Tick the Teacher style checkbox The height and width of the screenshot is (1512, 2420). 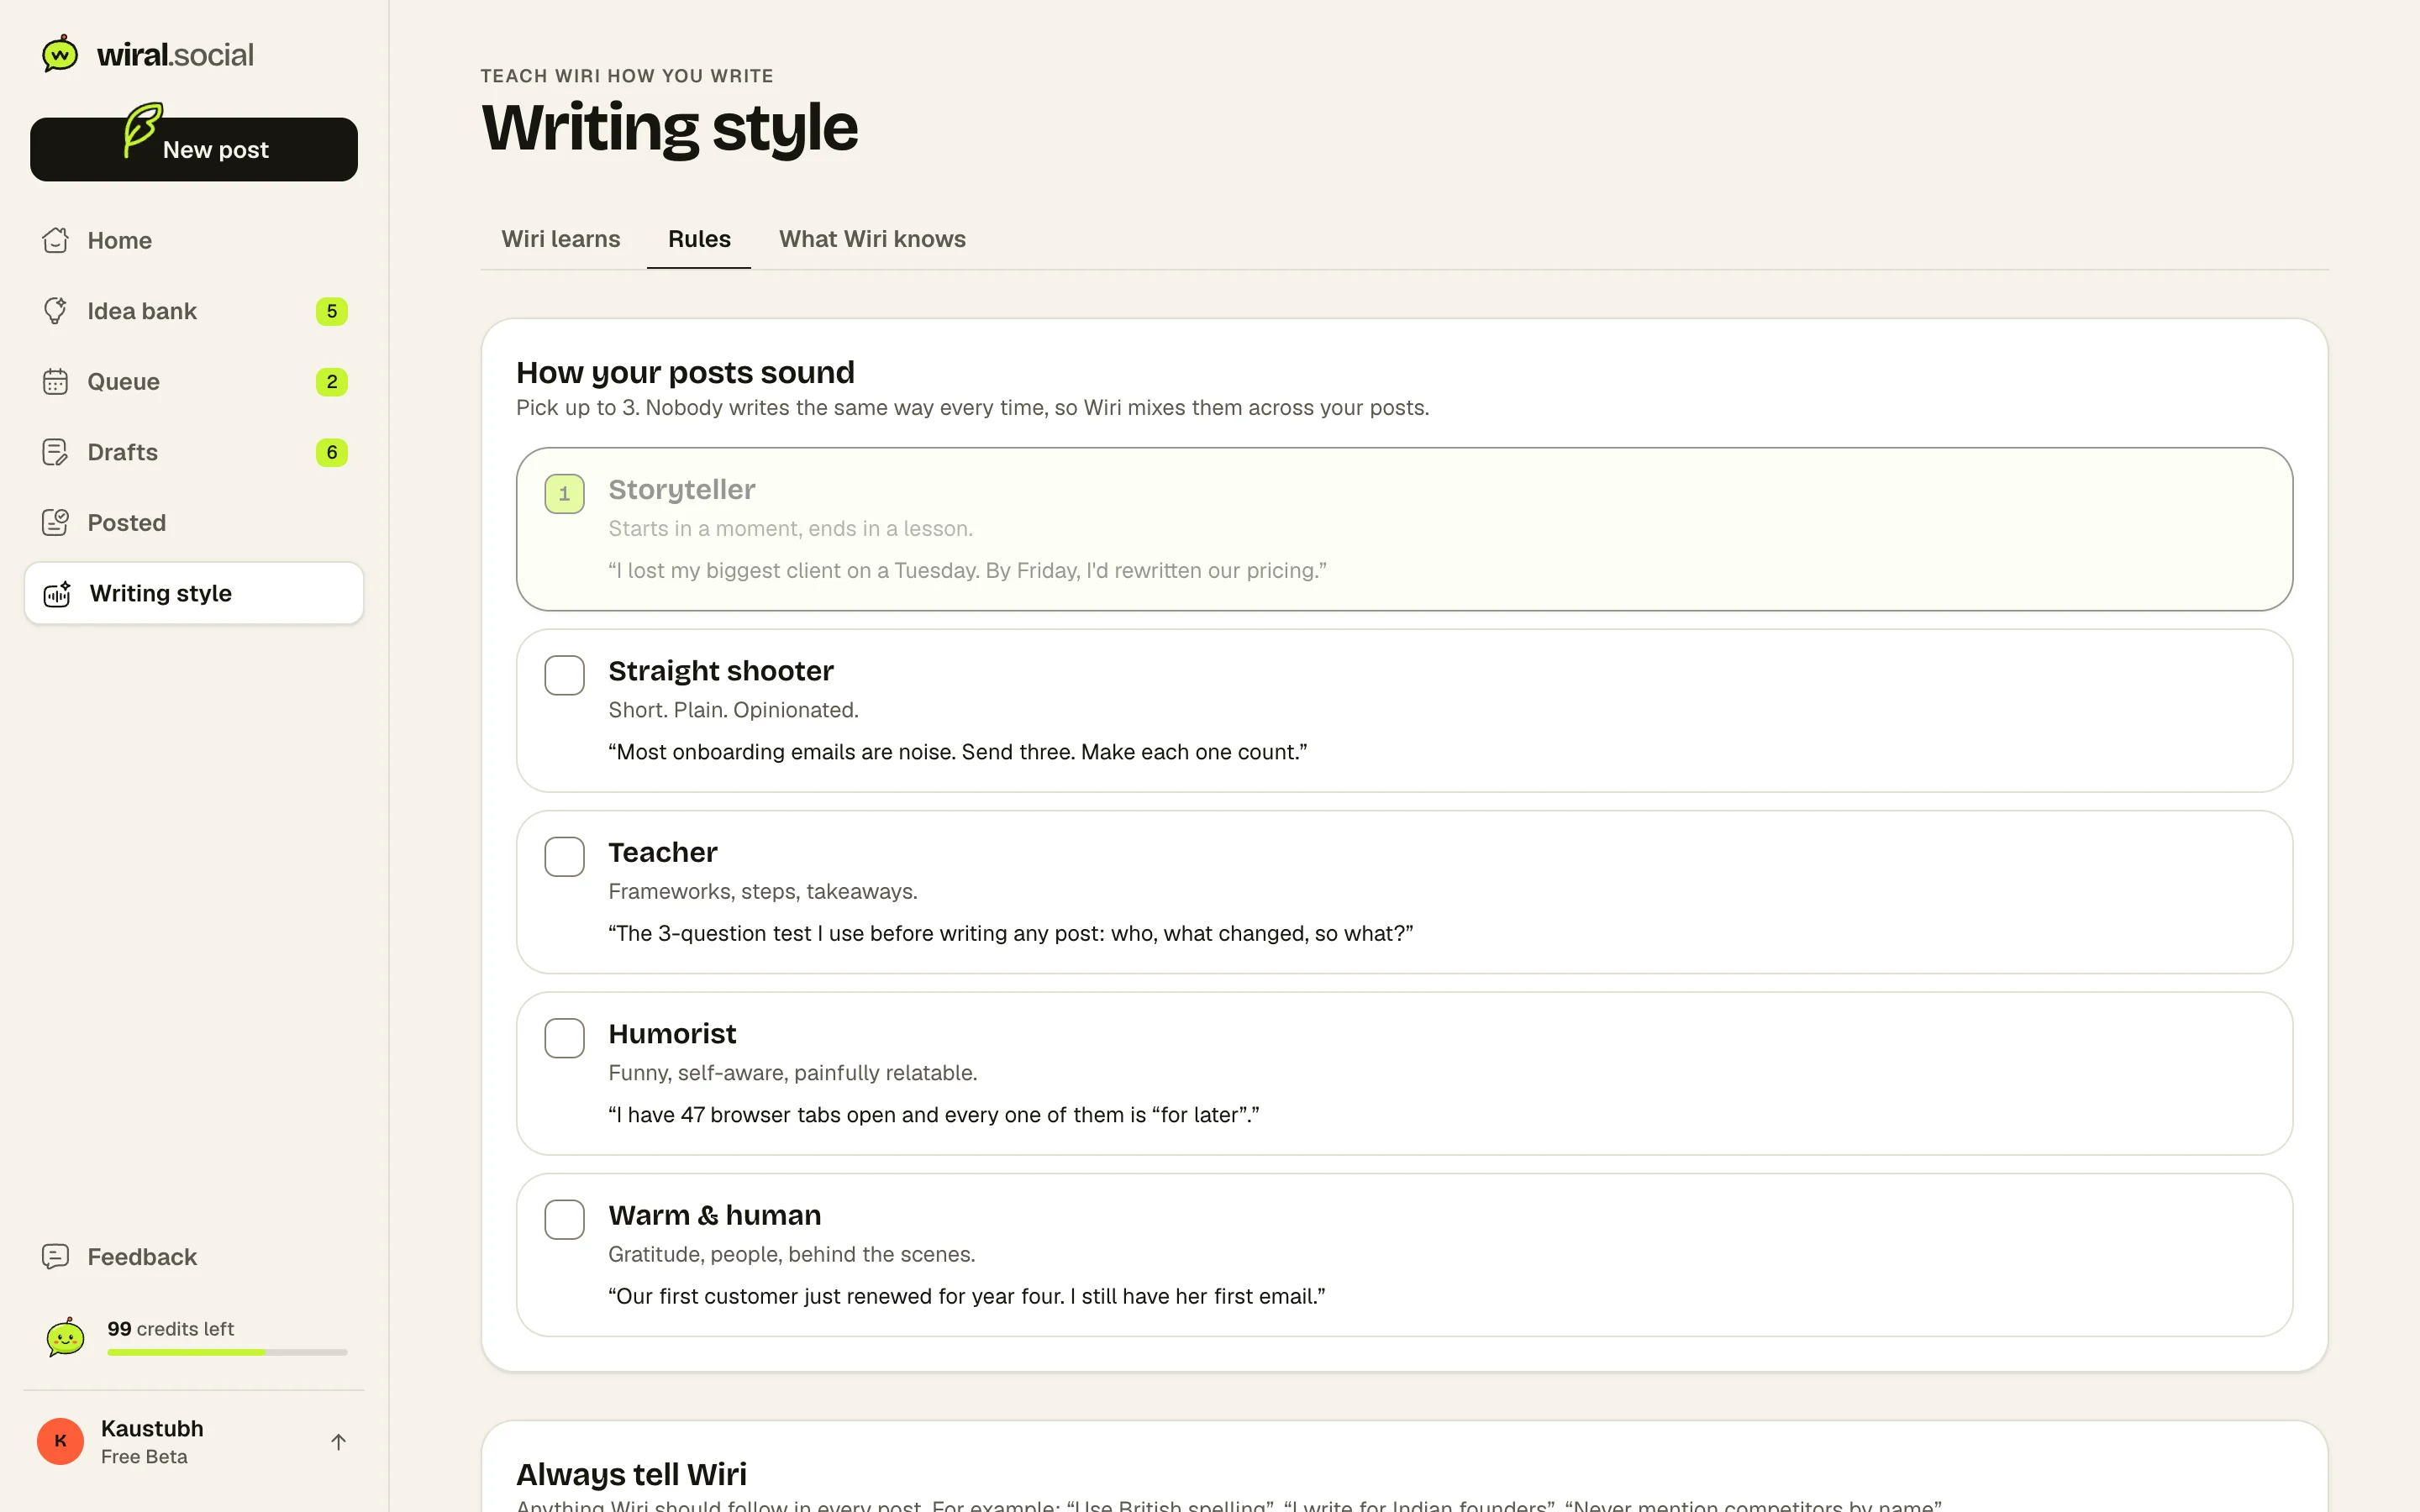point(565,857)
